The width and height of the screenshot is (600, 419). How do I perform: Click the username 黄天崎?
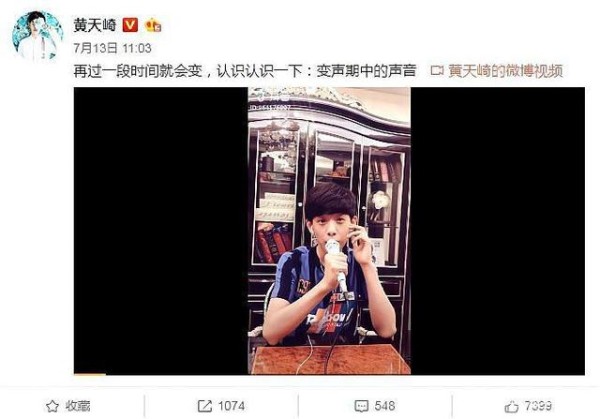(95, 25)
